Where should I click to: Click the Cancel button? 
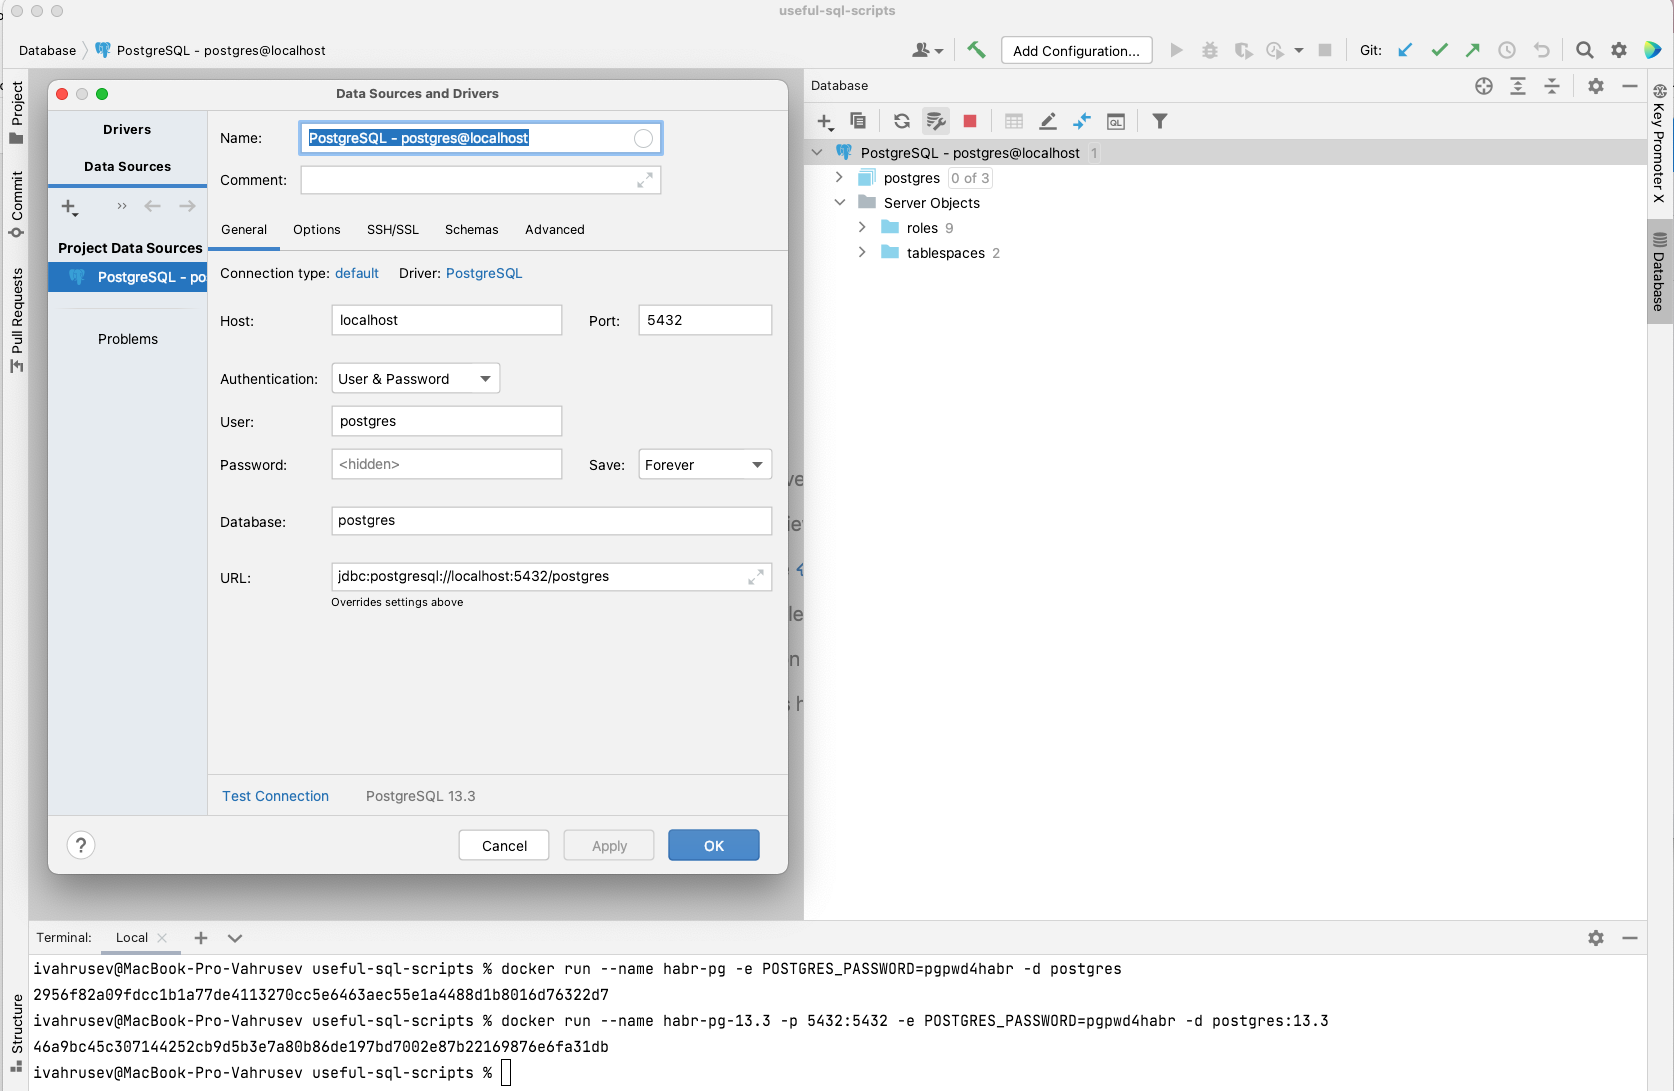[x=504, y=846]
